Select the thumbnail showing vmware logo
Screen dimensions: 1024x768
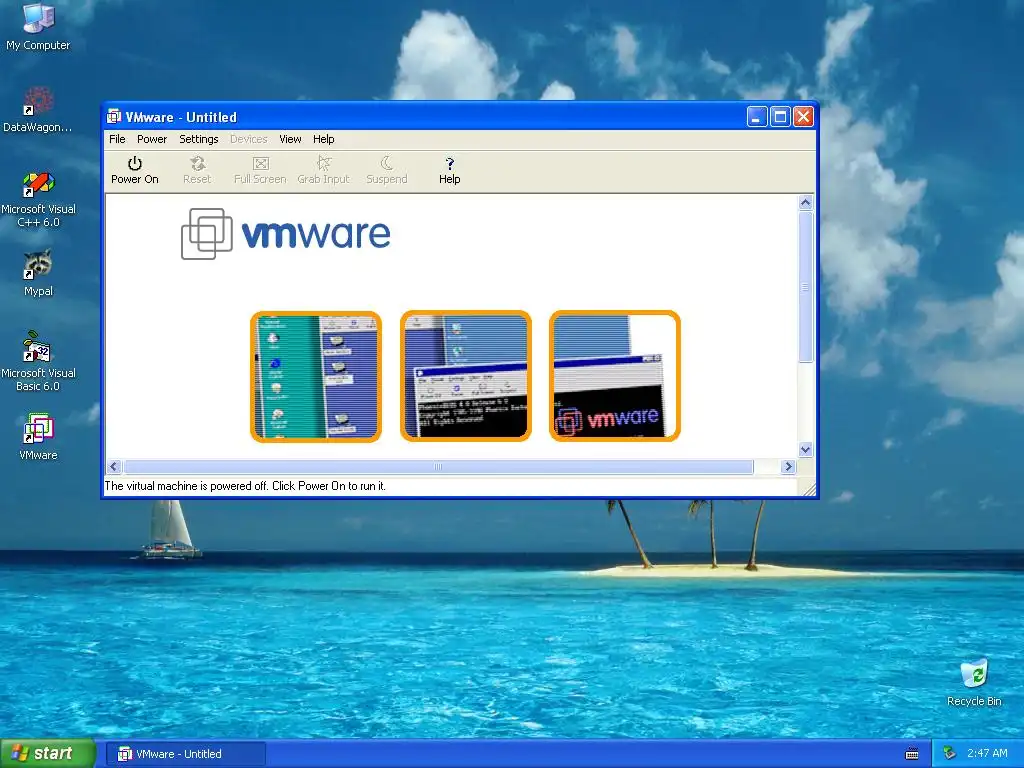coord(615,376)
